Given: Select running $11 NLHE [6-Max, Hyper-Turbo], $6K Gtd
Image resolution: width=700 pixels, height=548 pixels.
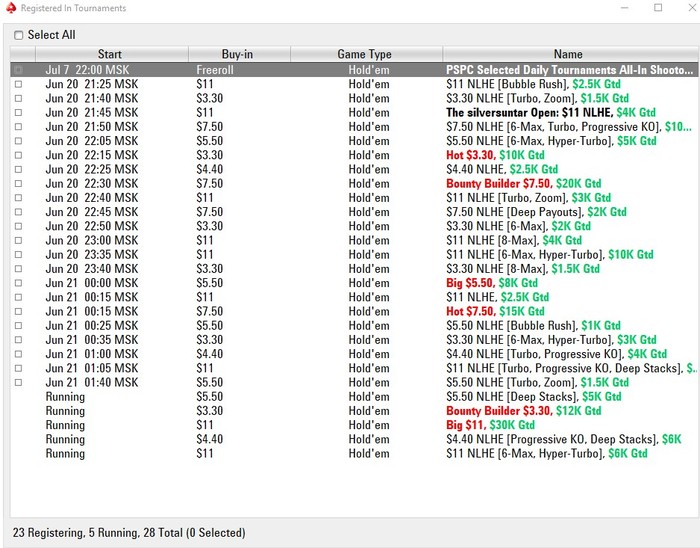Looking at the screenshot, I should (x=354, y=454).
